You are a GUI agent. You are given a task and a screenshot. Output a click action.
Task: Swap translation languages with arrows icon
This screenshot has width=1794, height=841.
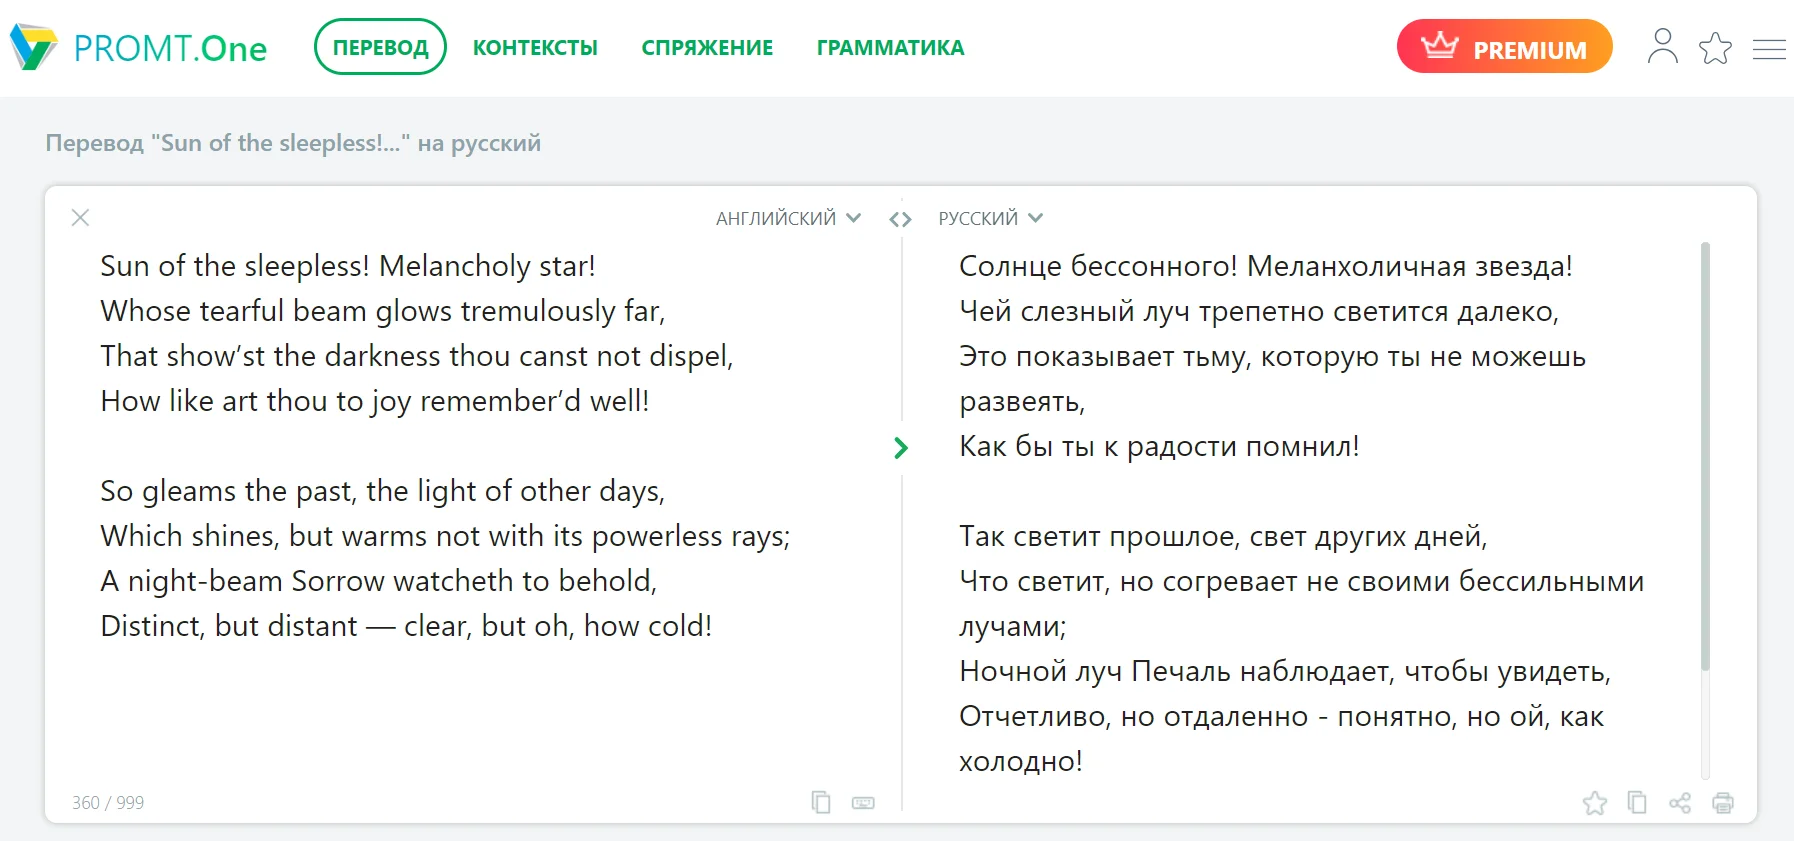tap(900, 219)
